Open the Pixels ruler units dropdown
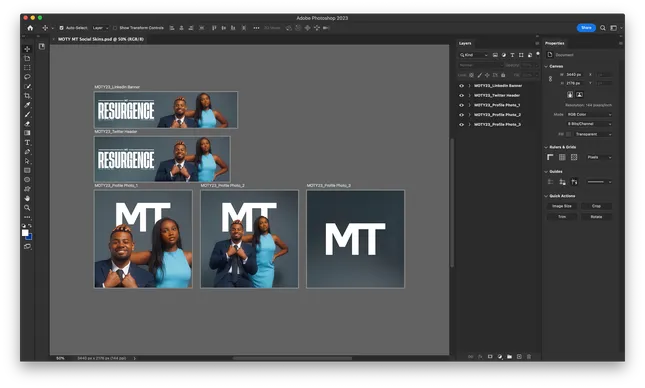This screenshot has height=388, width=645. pos(599,157)
